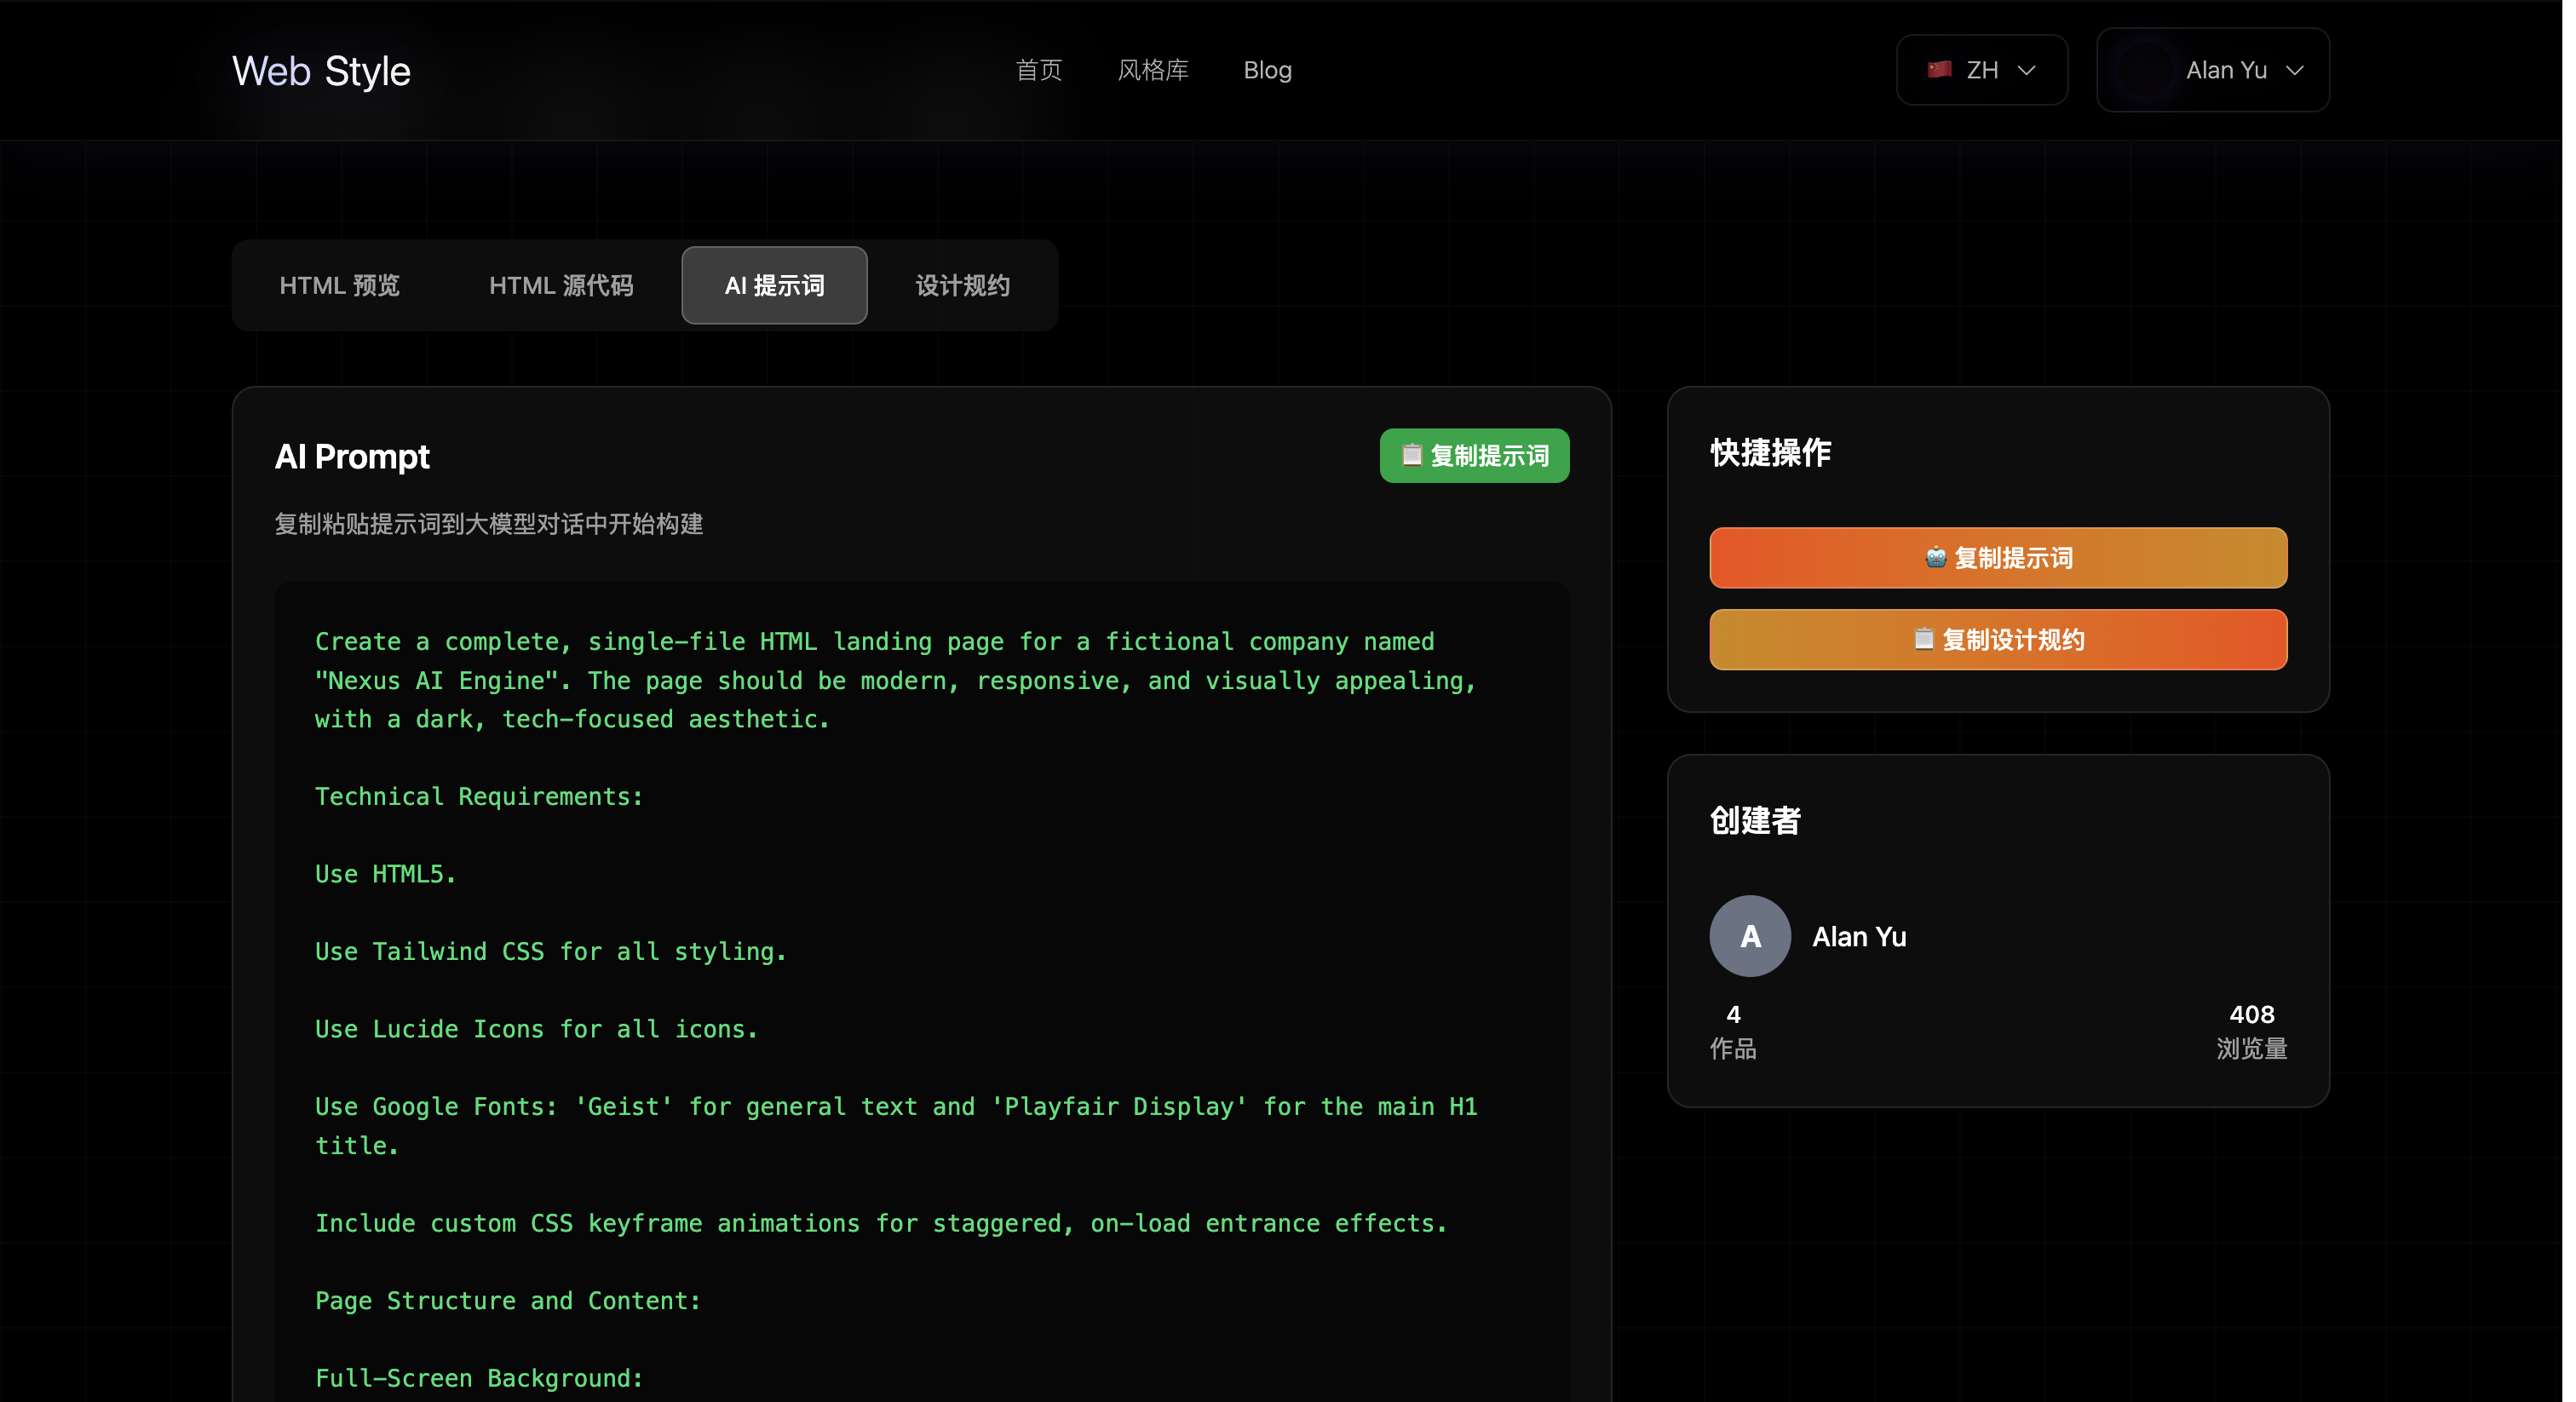
Task: Click line 'Use Lucide Icons for all icons.'
Action: click(537, 1029)
